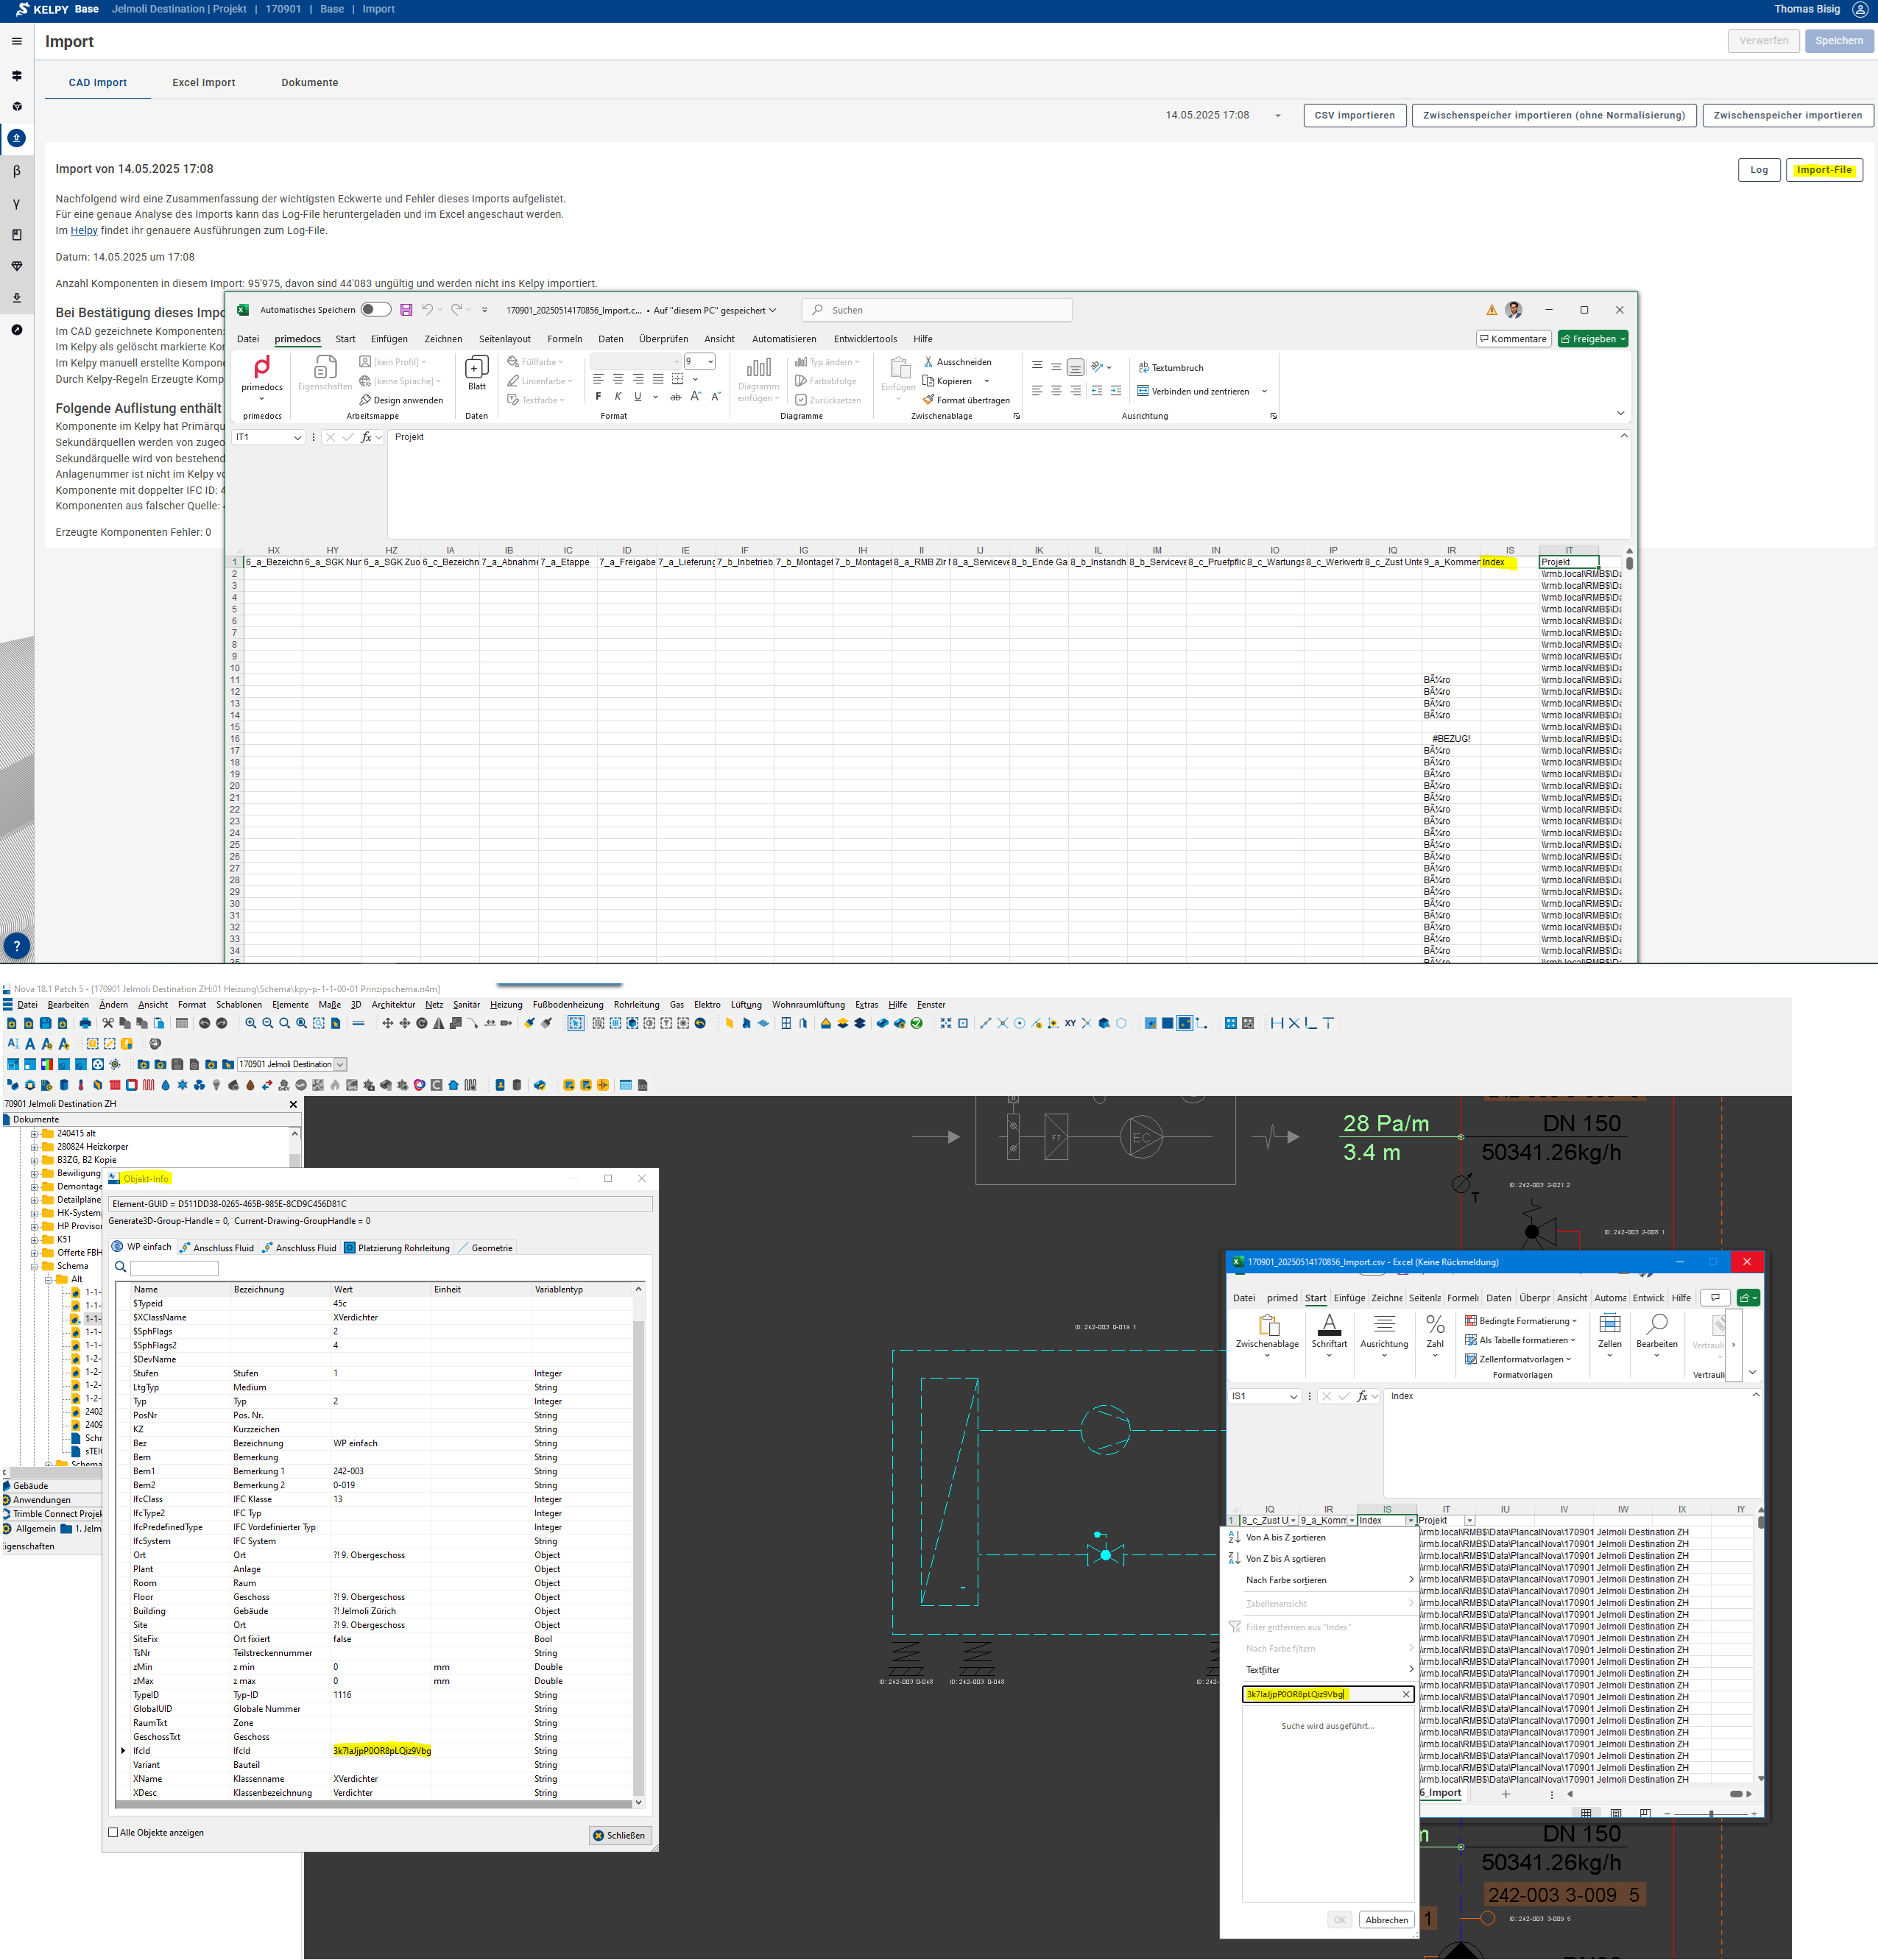Expand the font size dropdown showing 9
The height and width of the screenshot is (1960, 1878).
[711, 362]
